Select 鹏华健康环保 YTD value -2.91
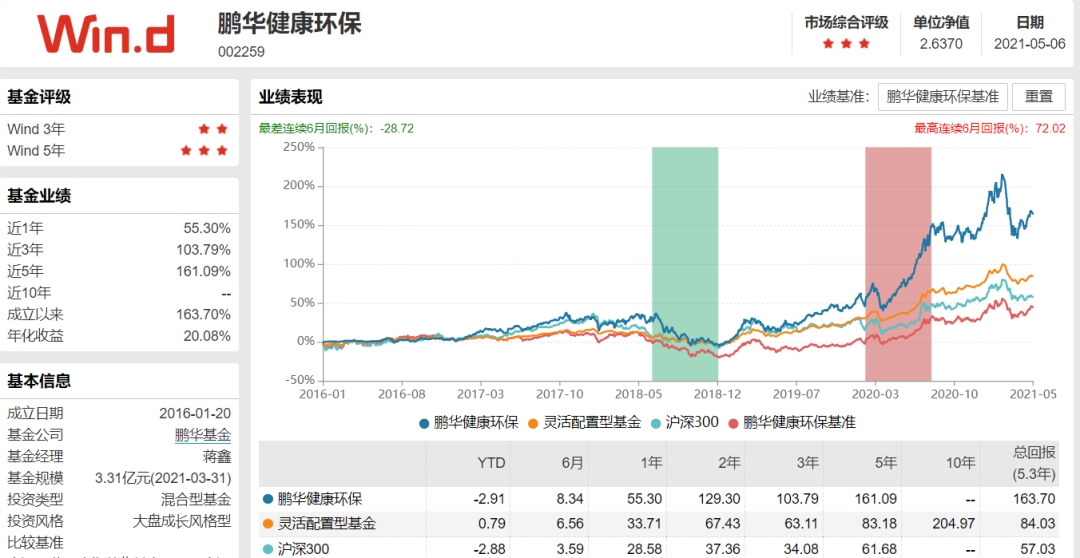Viewport: 1080px width, 558px height. coord(492,499)
